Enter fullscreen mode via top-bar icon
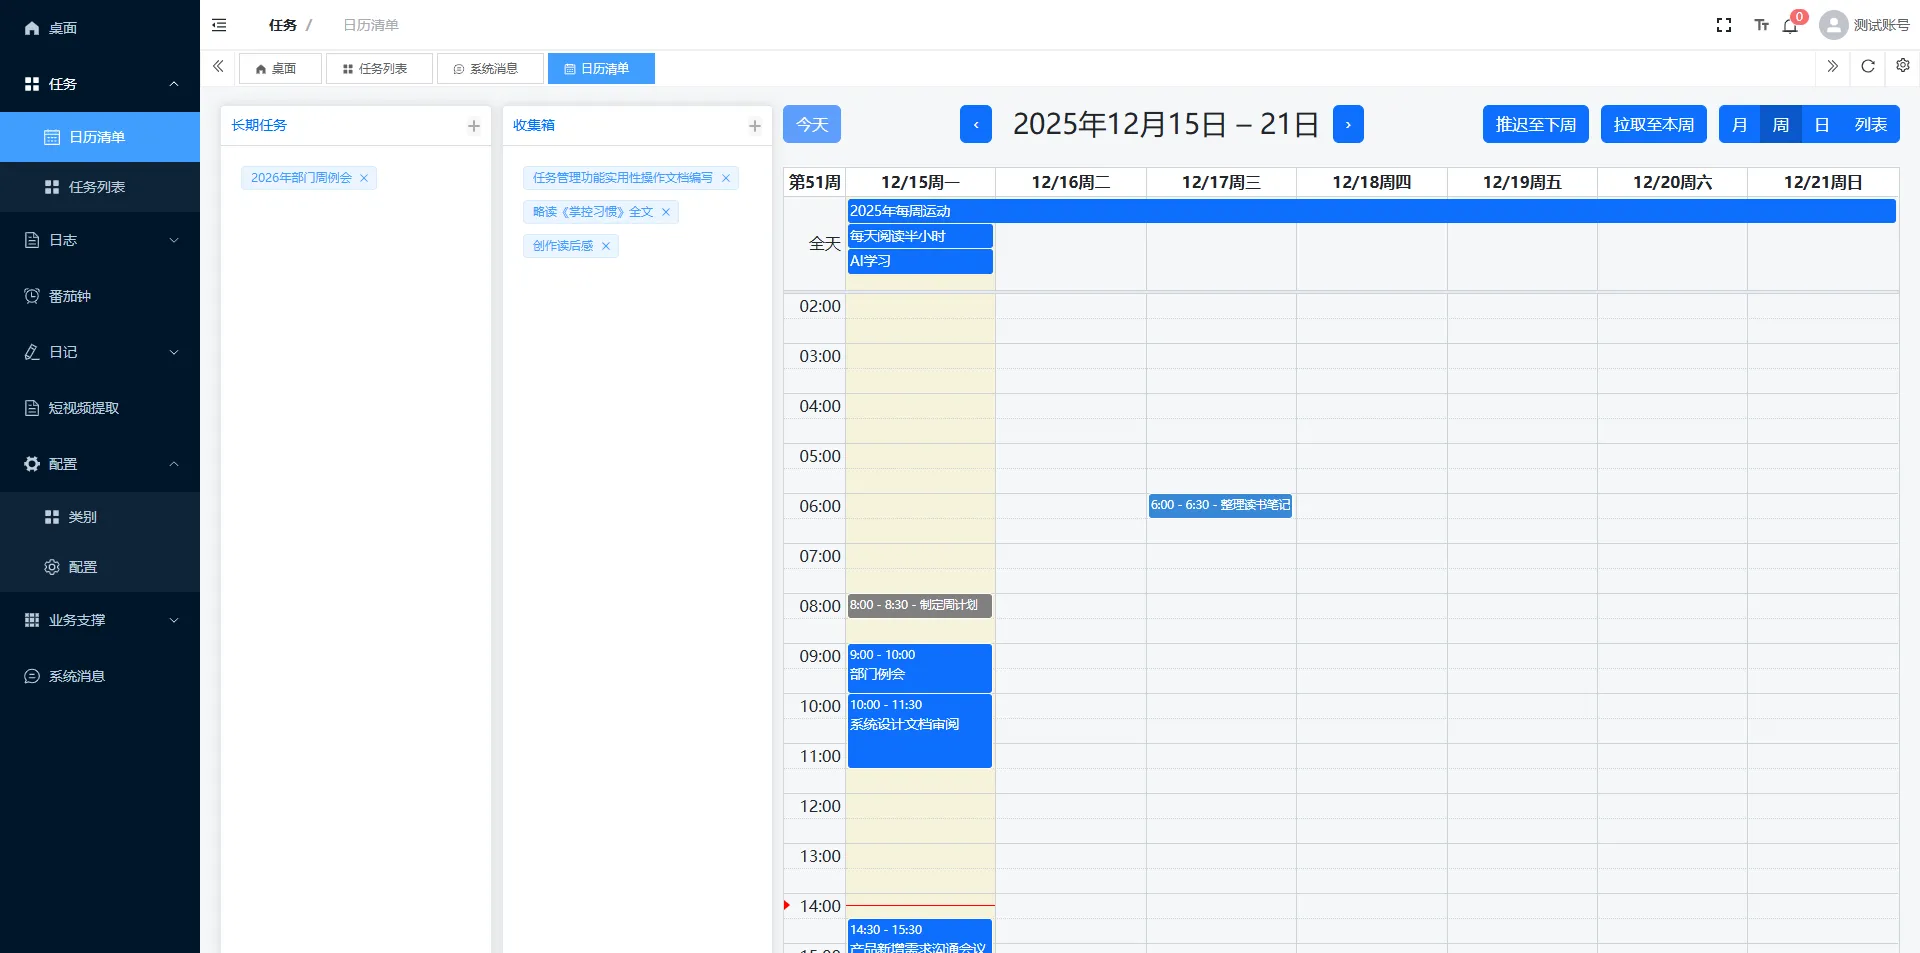 click(1724, 25)
